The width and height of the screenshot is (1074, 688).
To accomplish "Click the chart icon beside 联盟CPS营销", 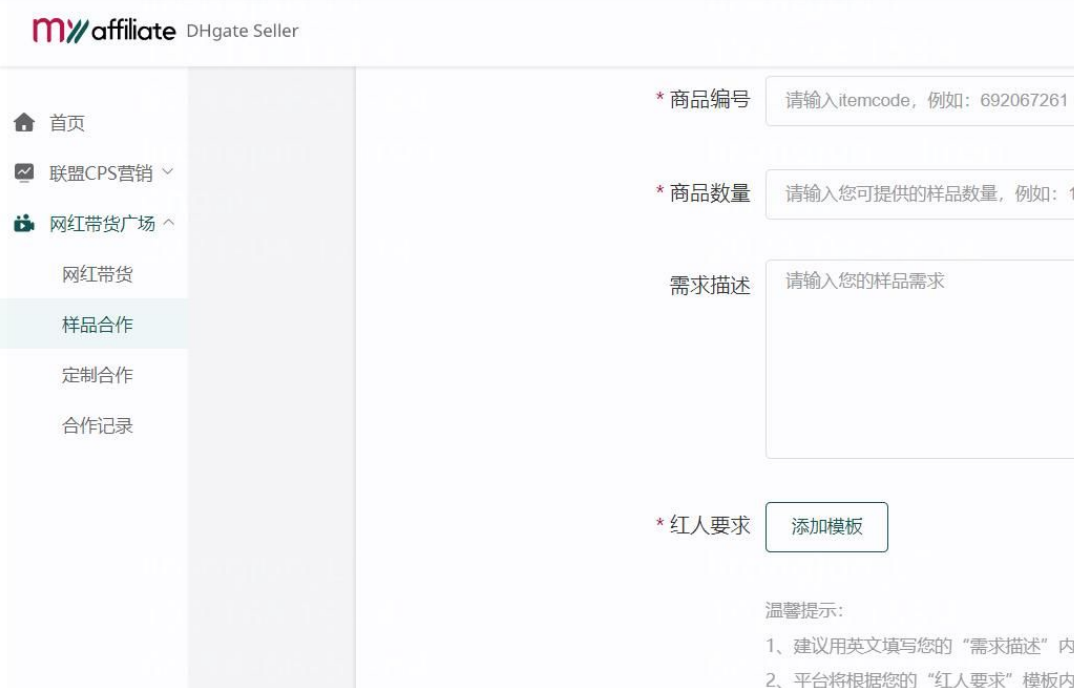I will [24, 173].
